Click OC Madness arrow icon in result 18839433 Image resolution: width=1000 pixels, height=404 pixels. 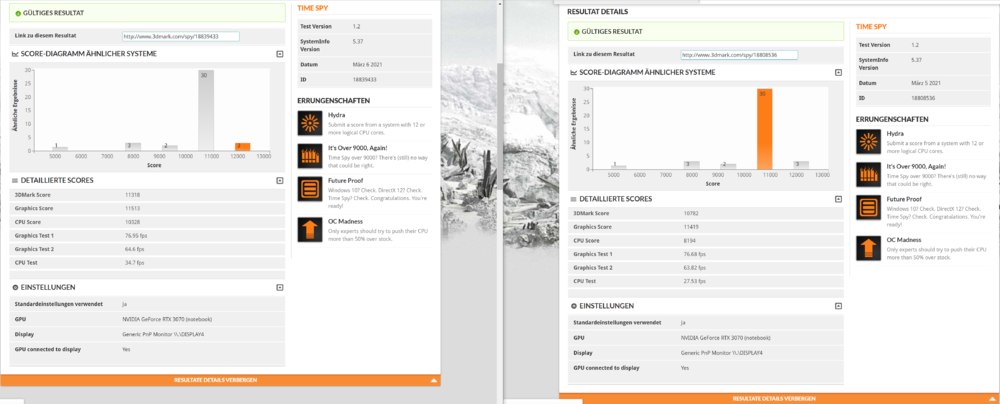point(310,230)
